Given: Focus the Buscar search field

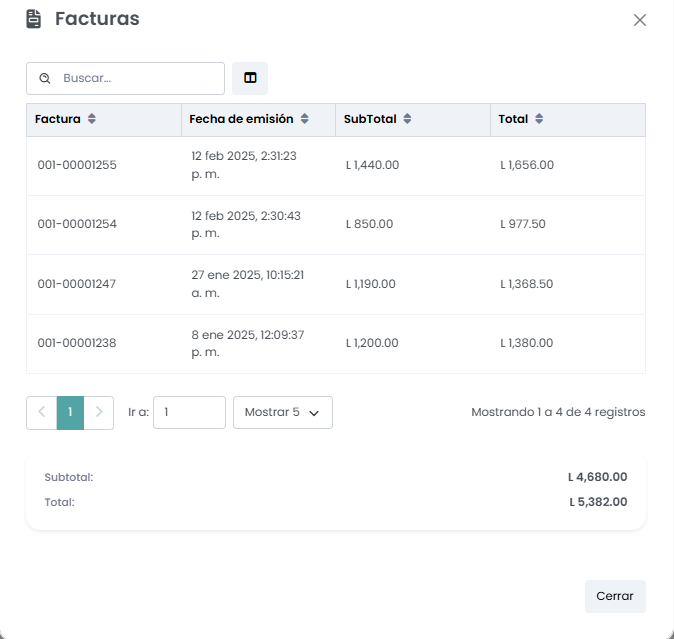Looking at the screenshot, I should click(138, 78).
